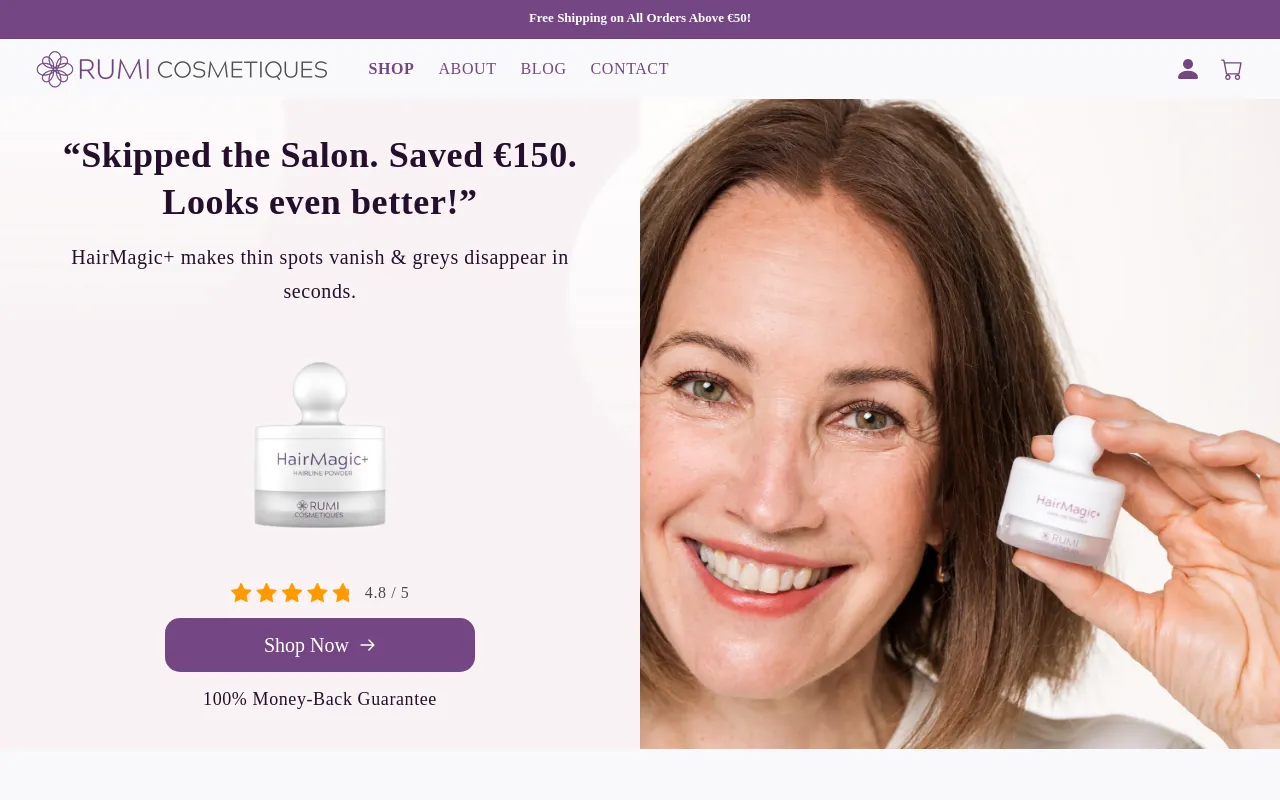Image resolution: width=1280 pixels, height=800 pixels.
Task: Click the Rumi flower logo emblem
Action: tap(55, 69)
